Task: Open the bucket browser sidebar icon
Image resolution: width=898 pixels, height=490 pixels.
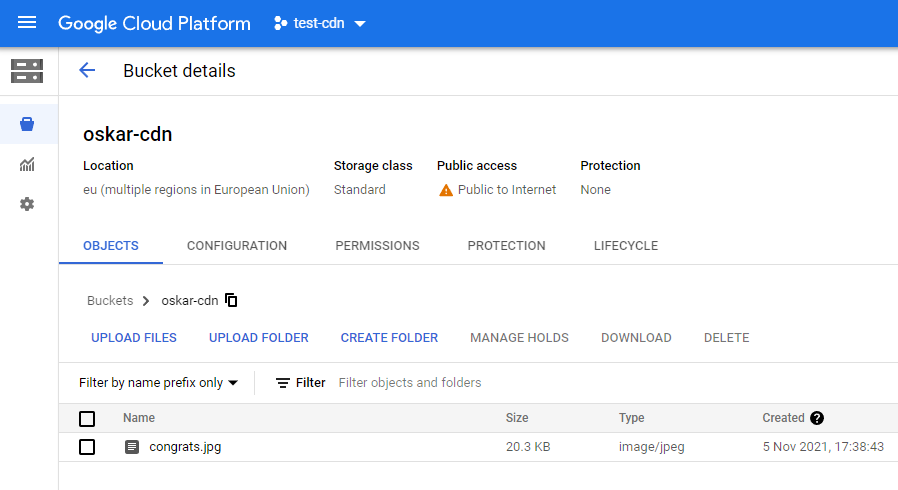Action: 27,124
